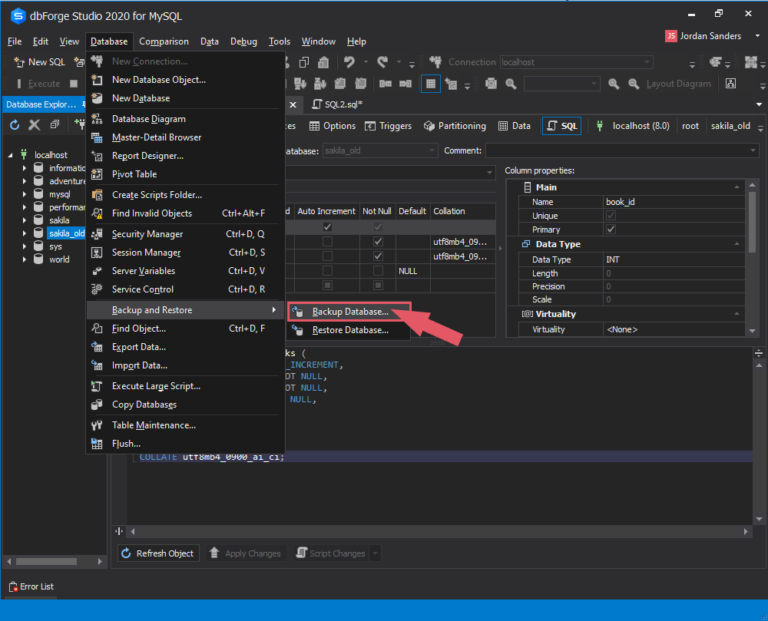Click the Find Invalid Objects entry
The width and height of the screenshot is (768, 621).
[151, 213]
